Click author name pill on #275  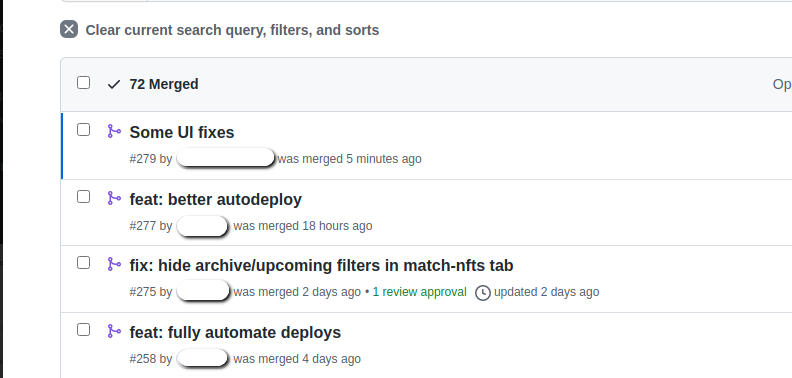click(x=204, y=292)
